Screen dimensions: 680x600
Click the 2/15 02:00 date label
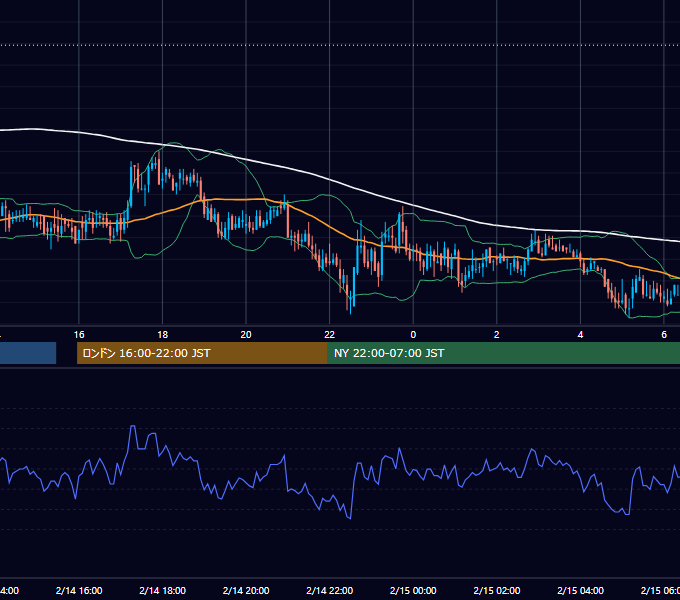497,590
